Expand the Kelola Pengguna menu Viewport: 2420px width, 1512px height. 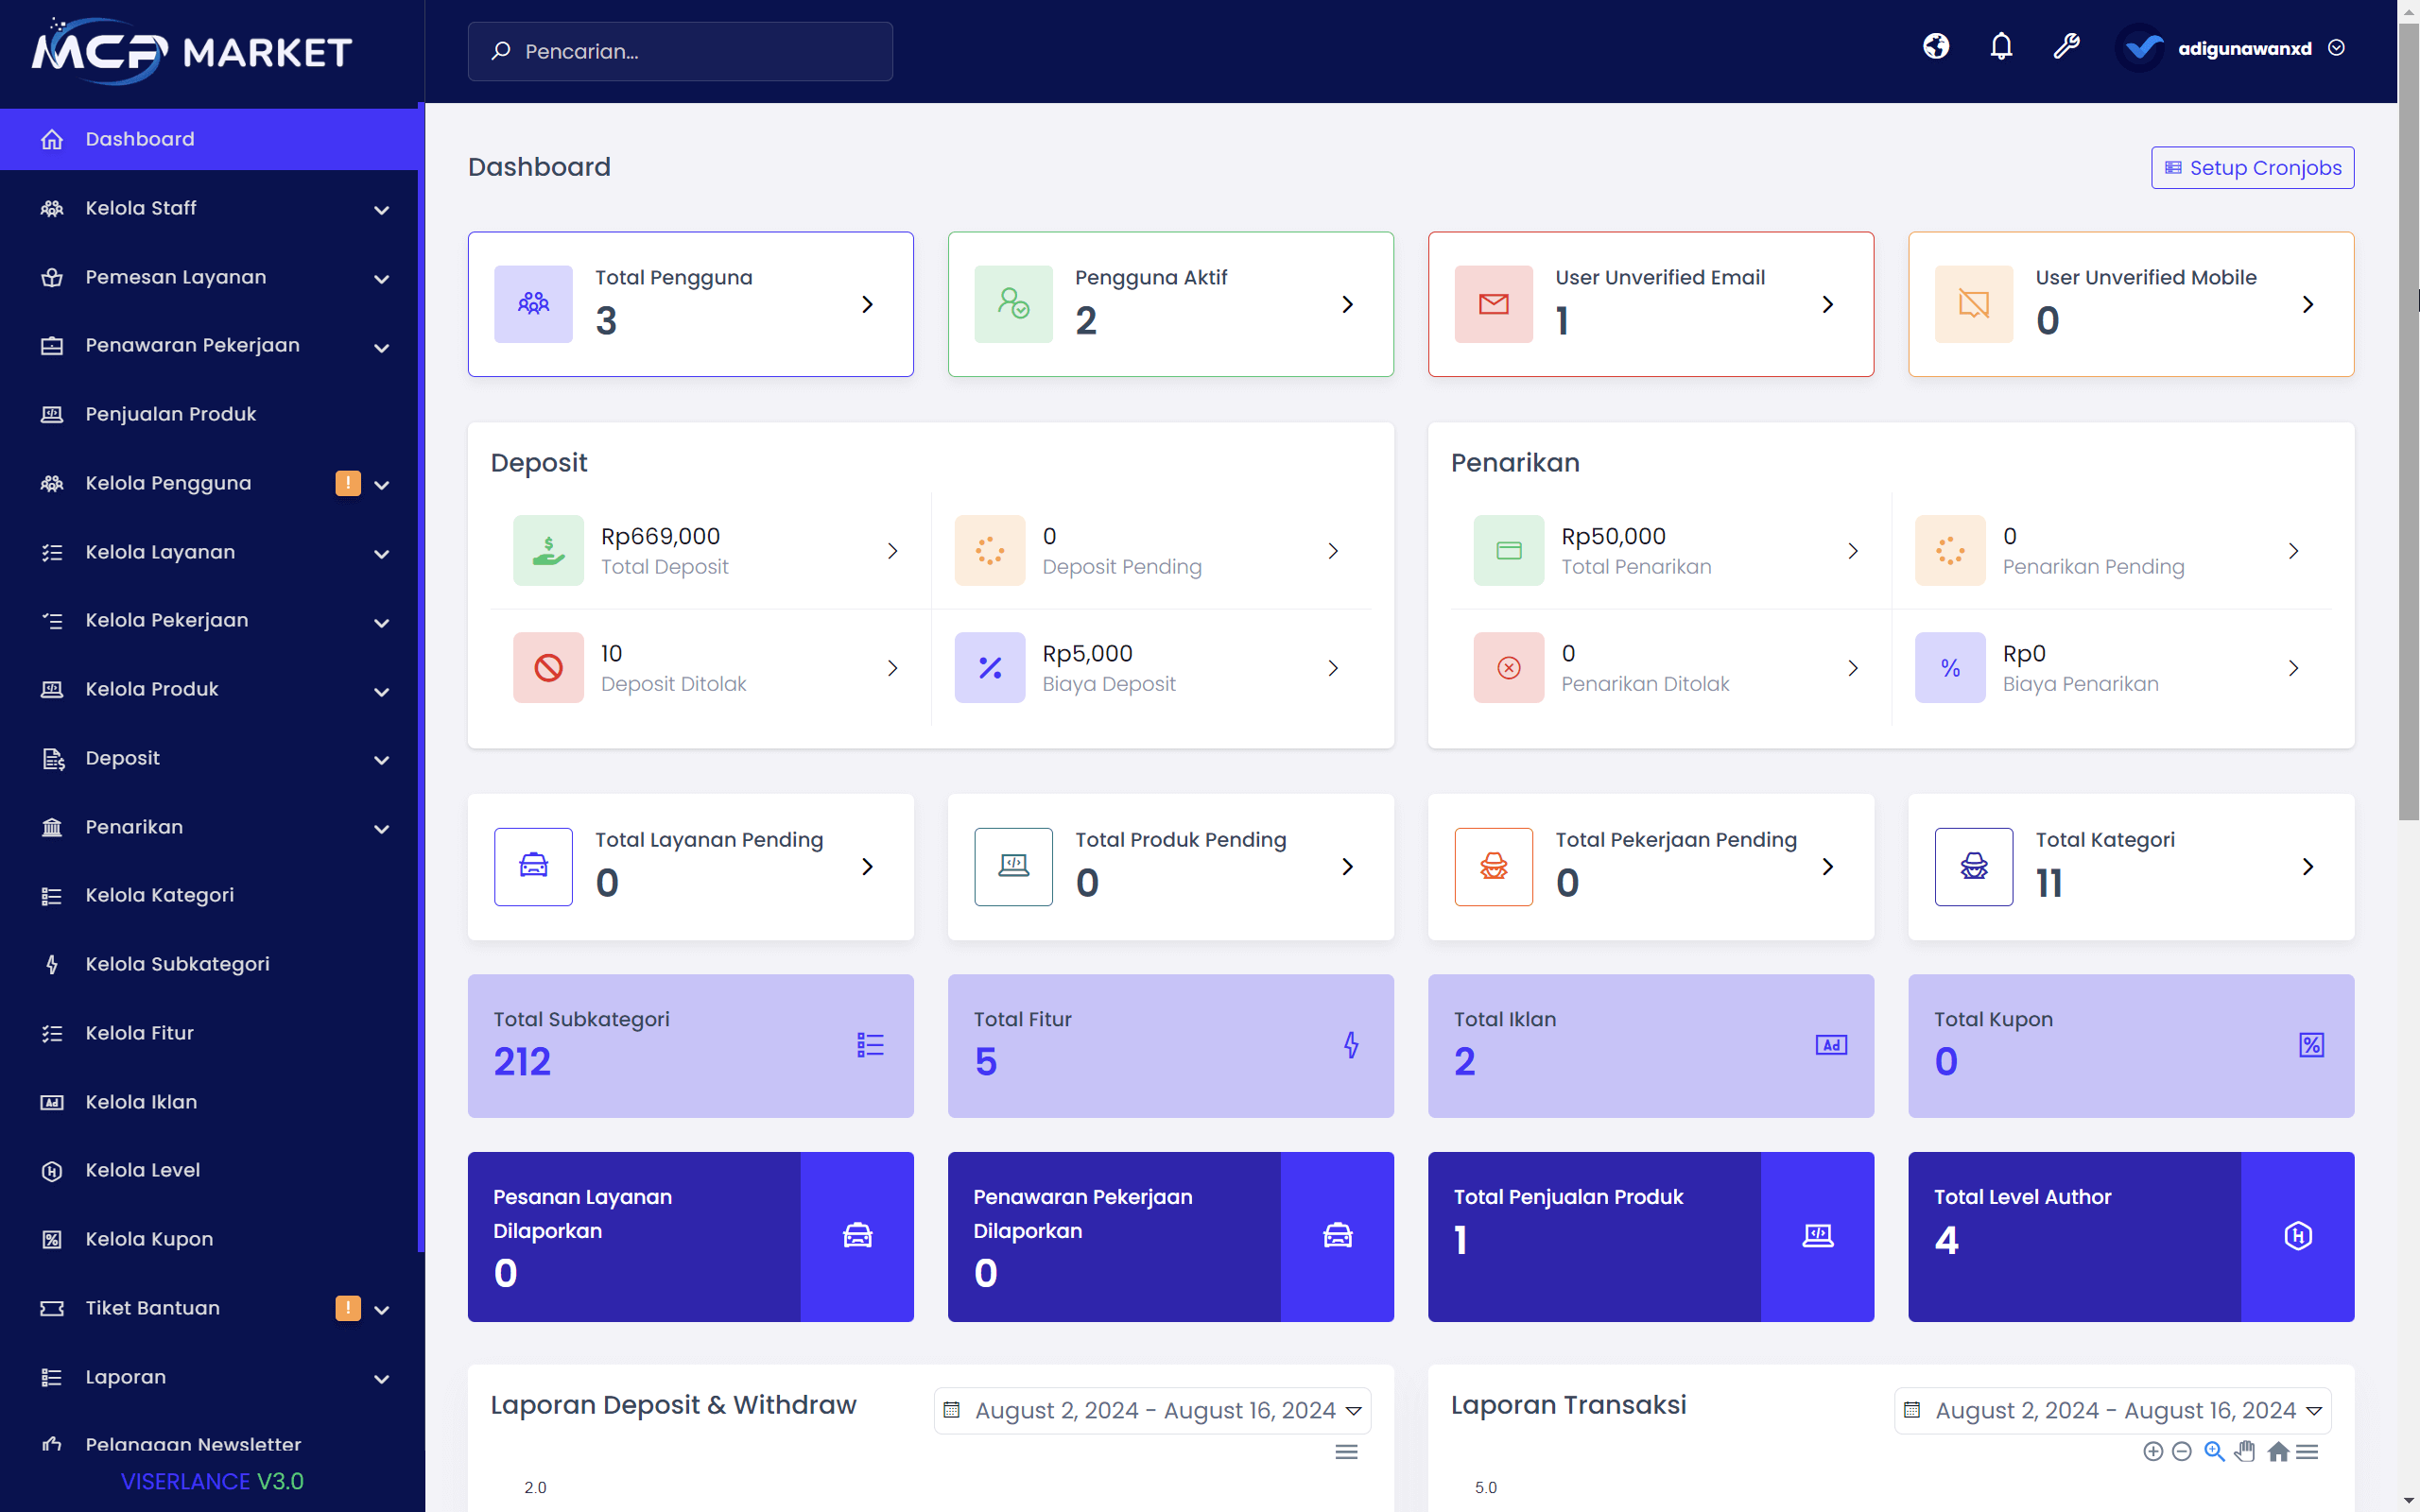point(382,483)
